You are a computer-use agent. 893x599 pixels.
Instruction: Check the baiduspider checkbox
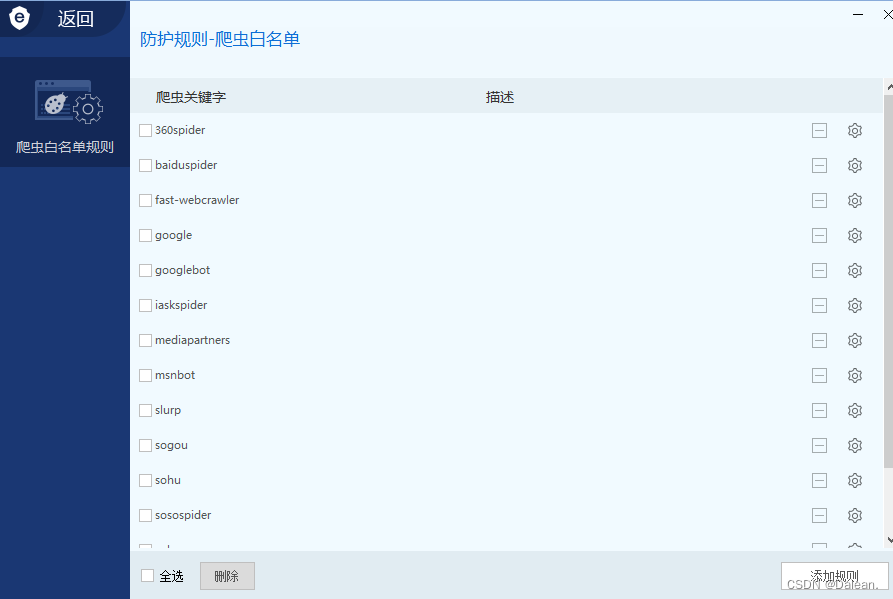tap(145, 166)
